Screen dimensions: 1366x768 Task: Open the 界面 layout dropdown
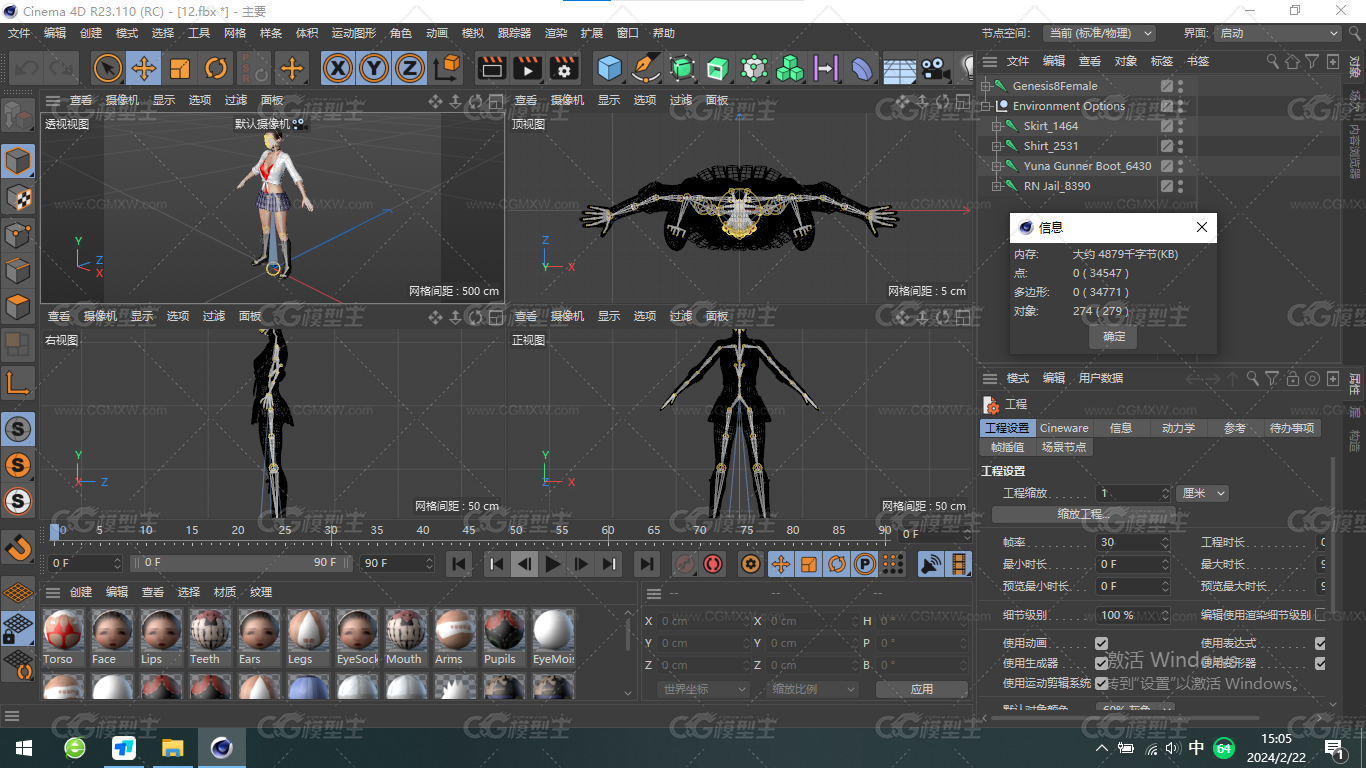pyautogui.click(x=1278, y=33)
